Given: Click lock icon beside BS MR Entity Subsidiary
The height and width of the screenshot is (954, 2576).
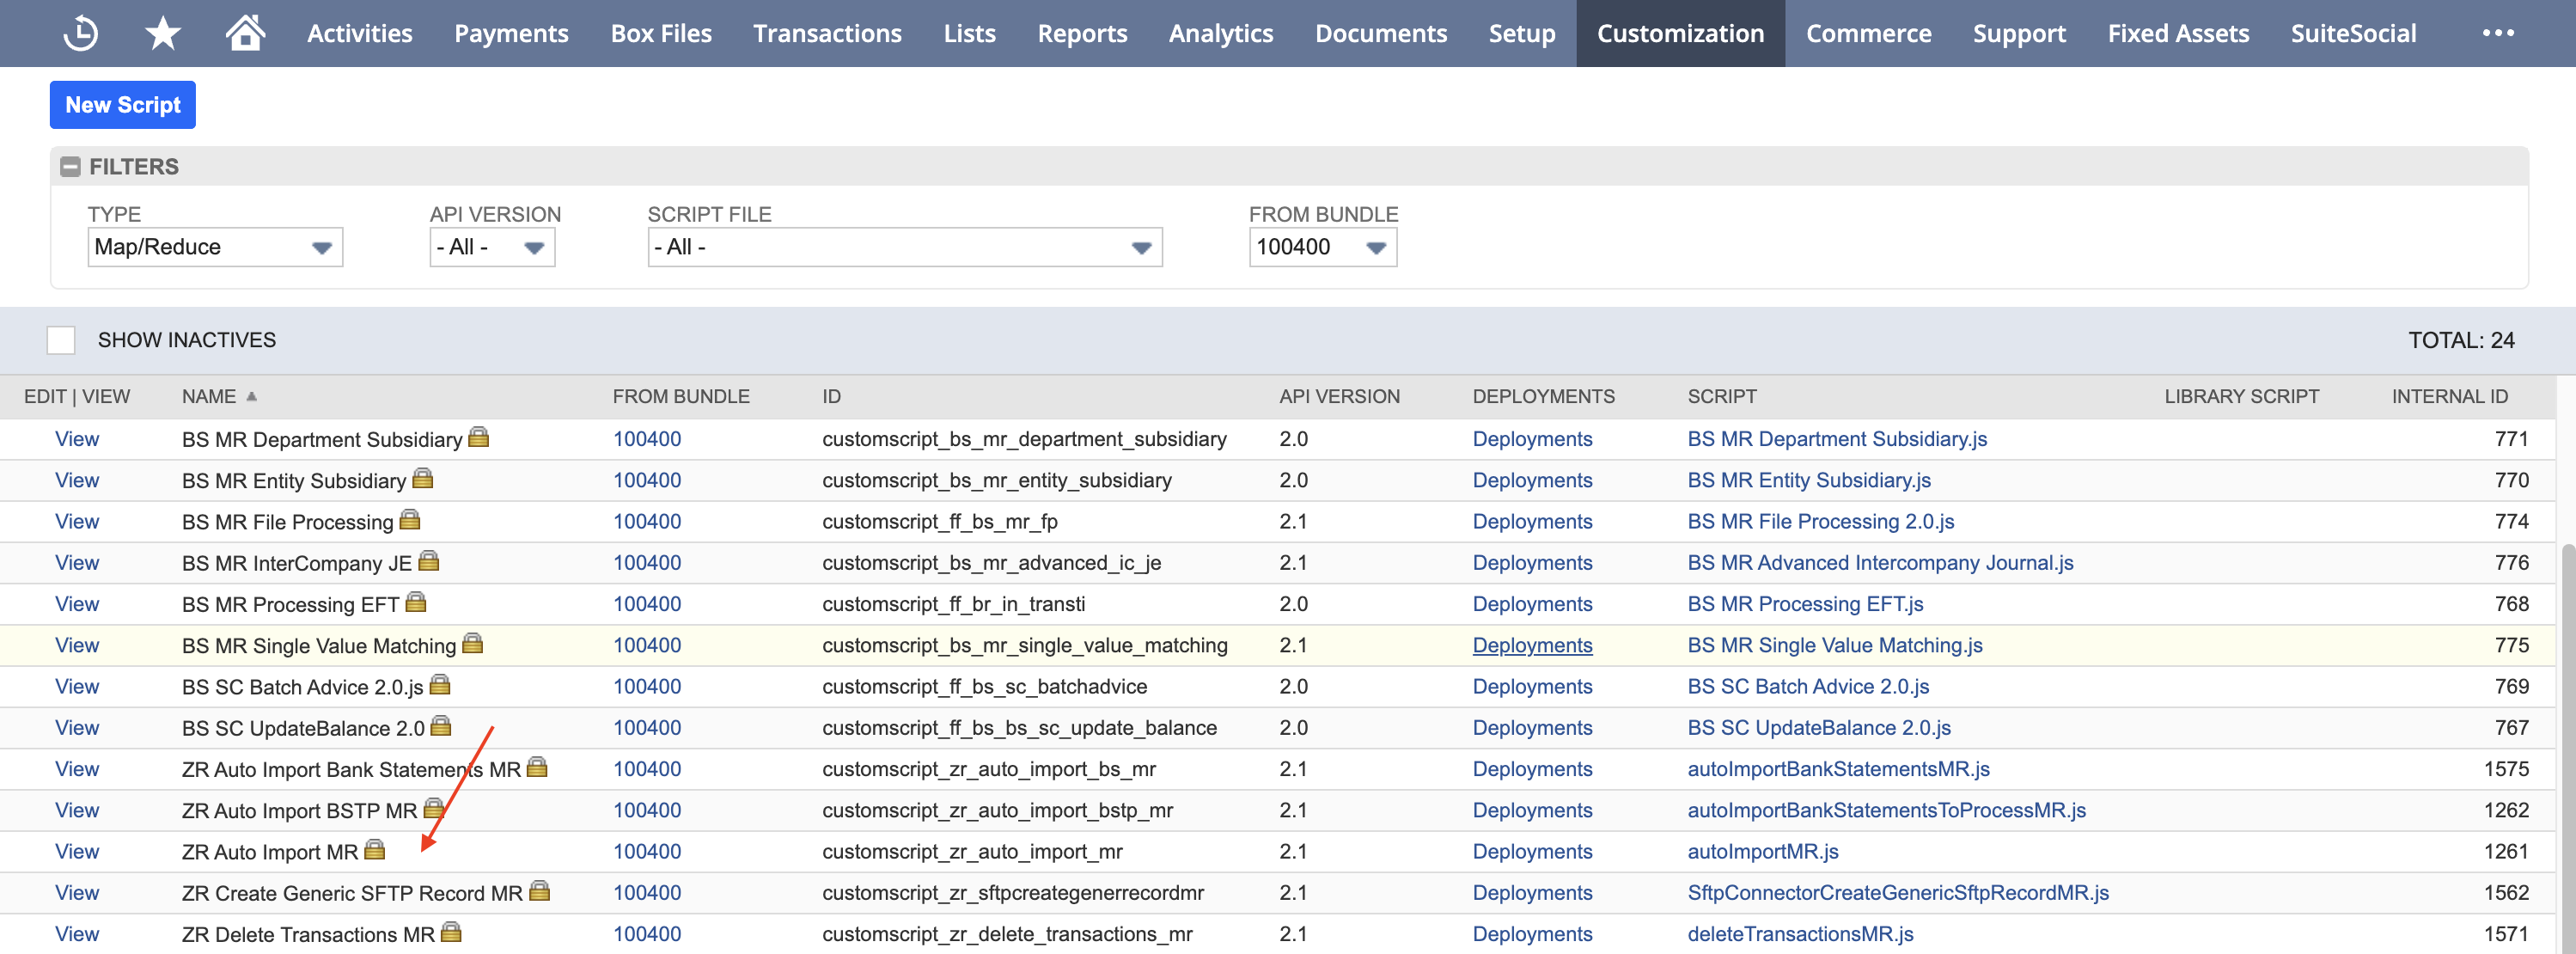Looking at the screenshot, I should [423, 478].
